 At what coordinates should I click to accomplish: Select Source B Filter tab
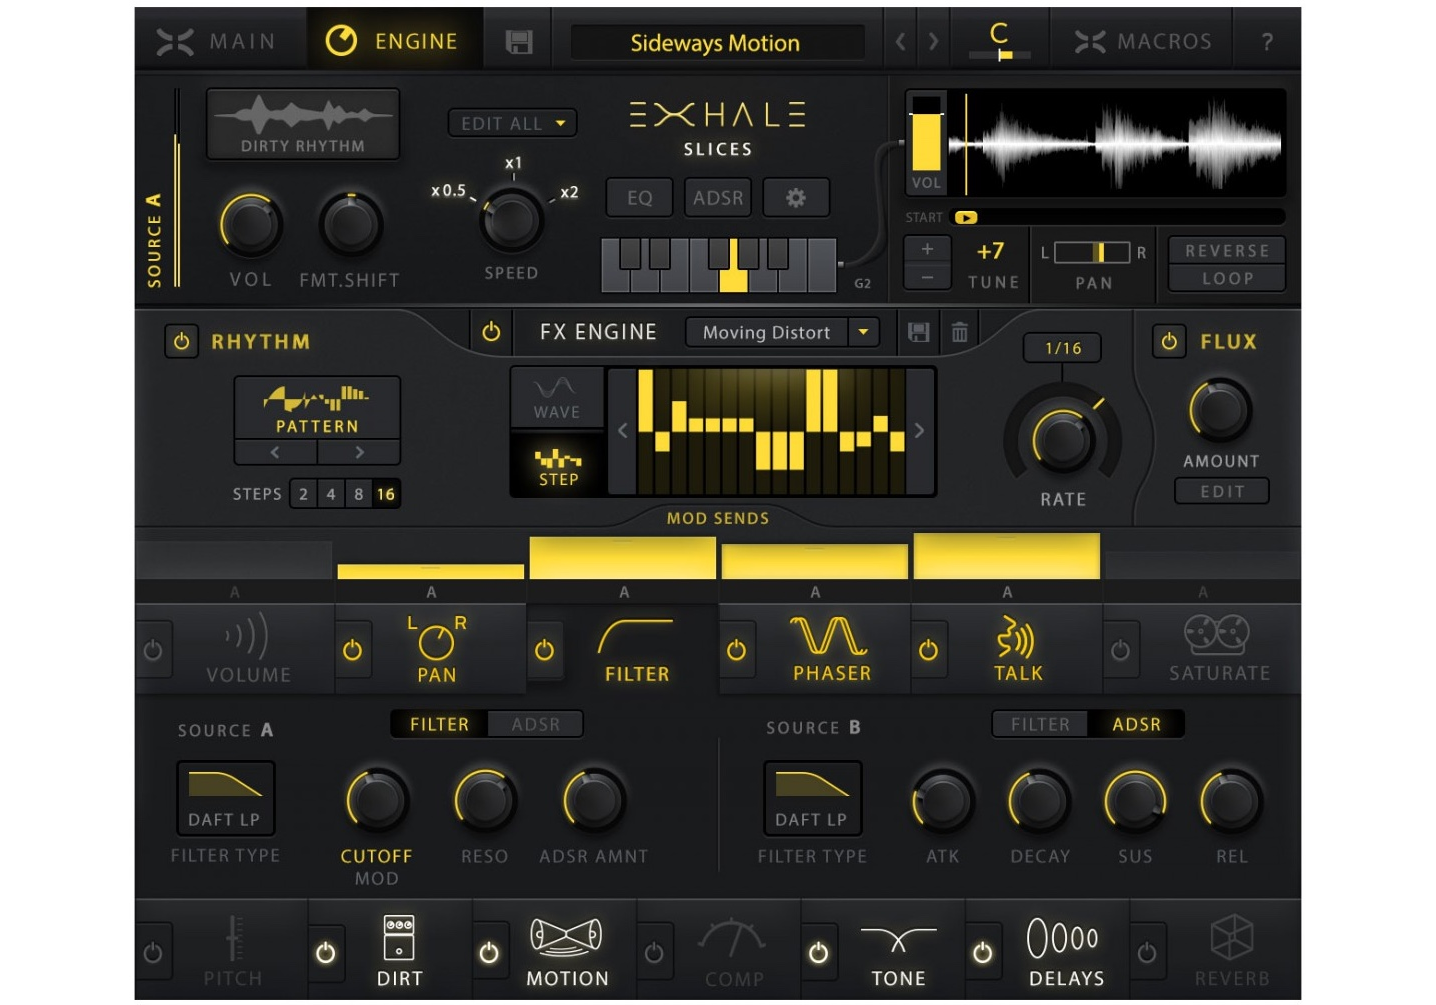pos(1040,724)
